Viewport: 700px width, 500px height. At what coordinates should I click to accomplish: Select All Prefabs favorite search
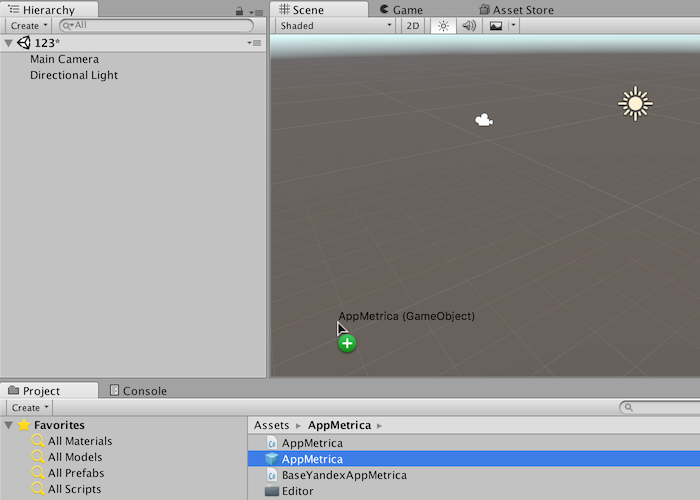click(x=76, y=473)
